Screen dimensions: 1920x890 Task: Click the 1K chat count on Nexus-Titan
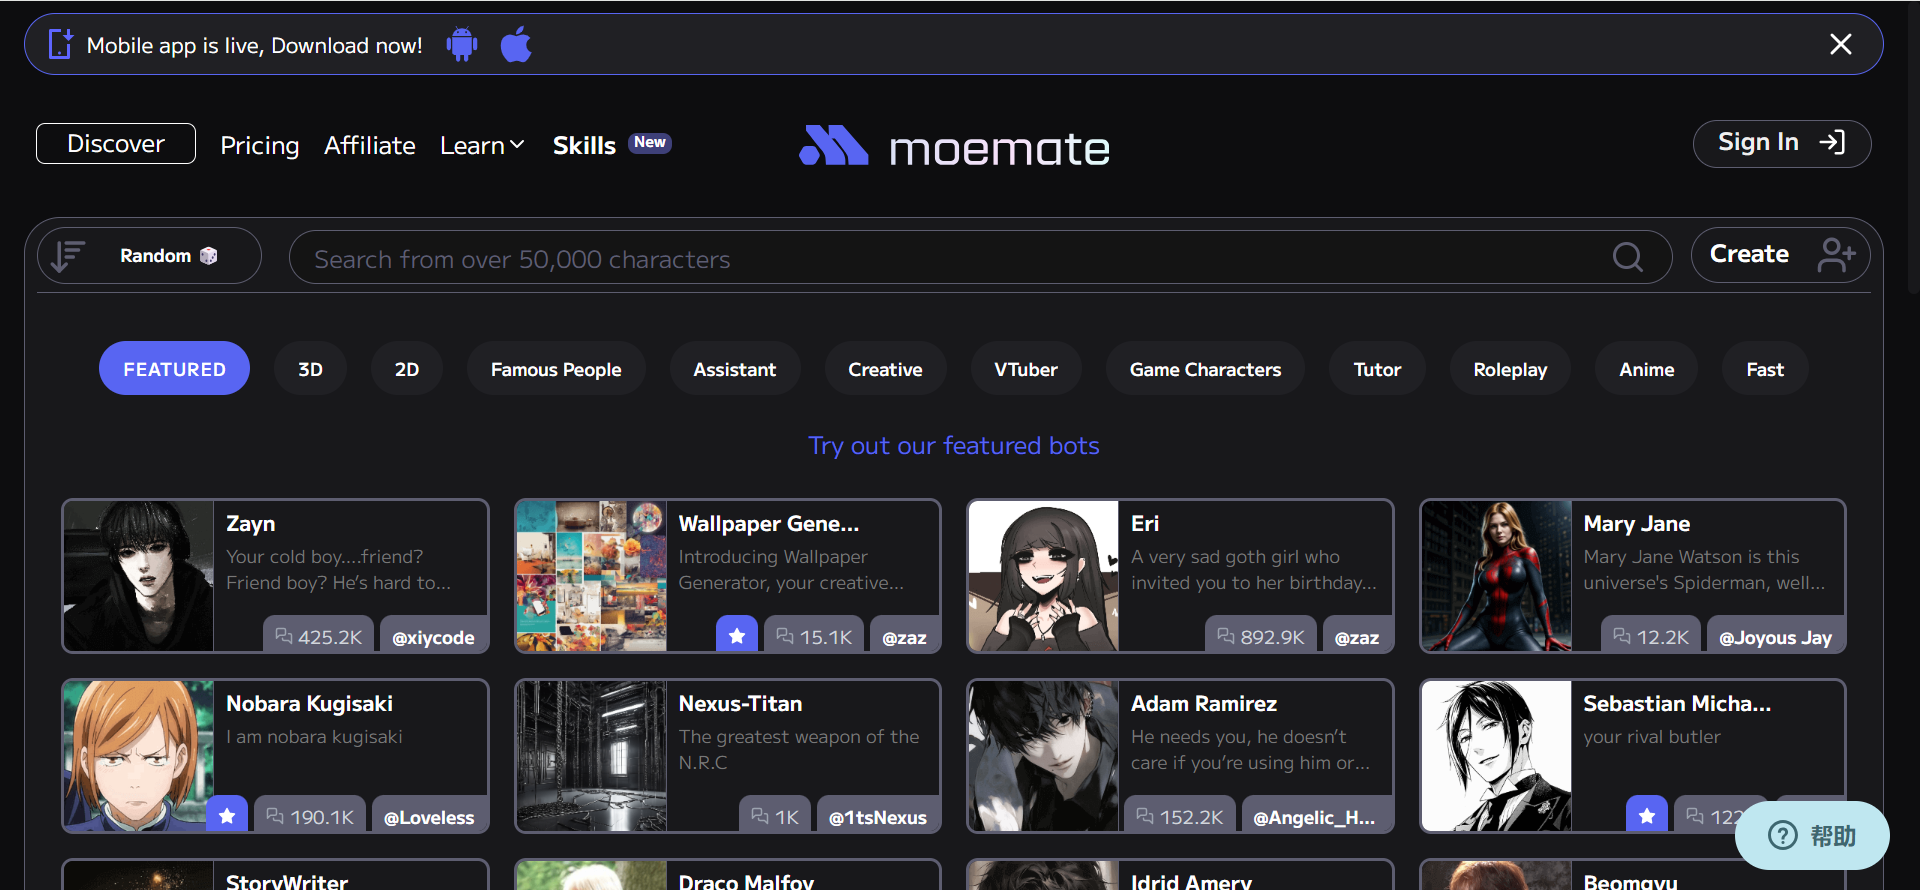(775, 816)
